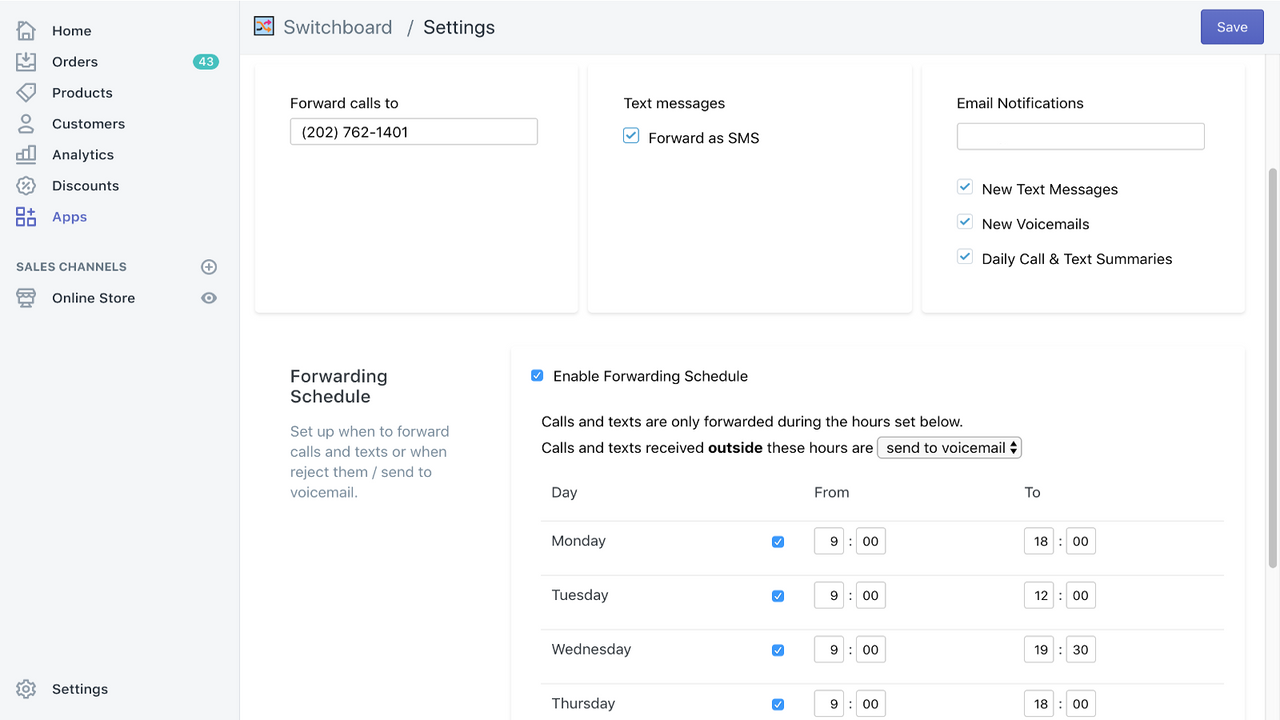Click the Day column header
Viewport: 1280px width, 720px height.
(x=564, y=493)
